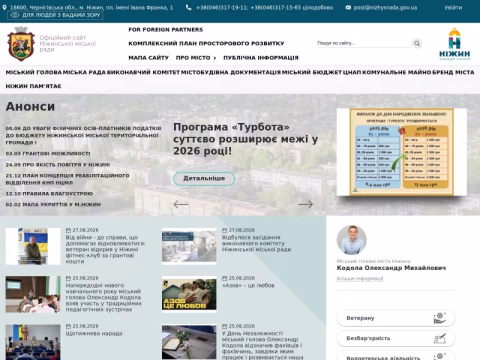
Task: Open ГРАНТОВІ МОЖЛИВОСТІ announcement
Action: point(48,154)
